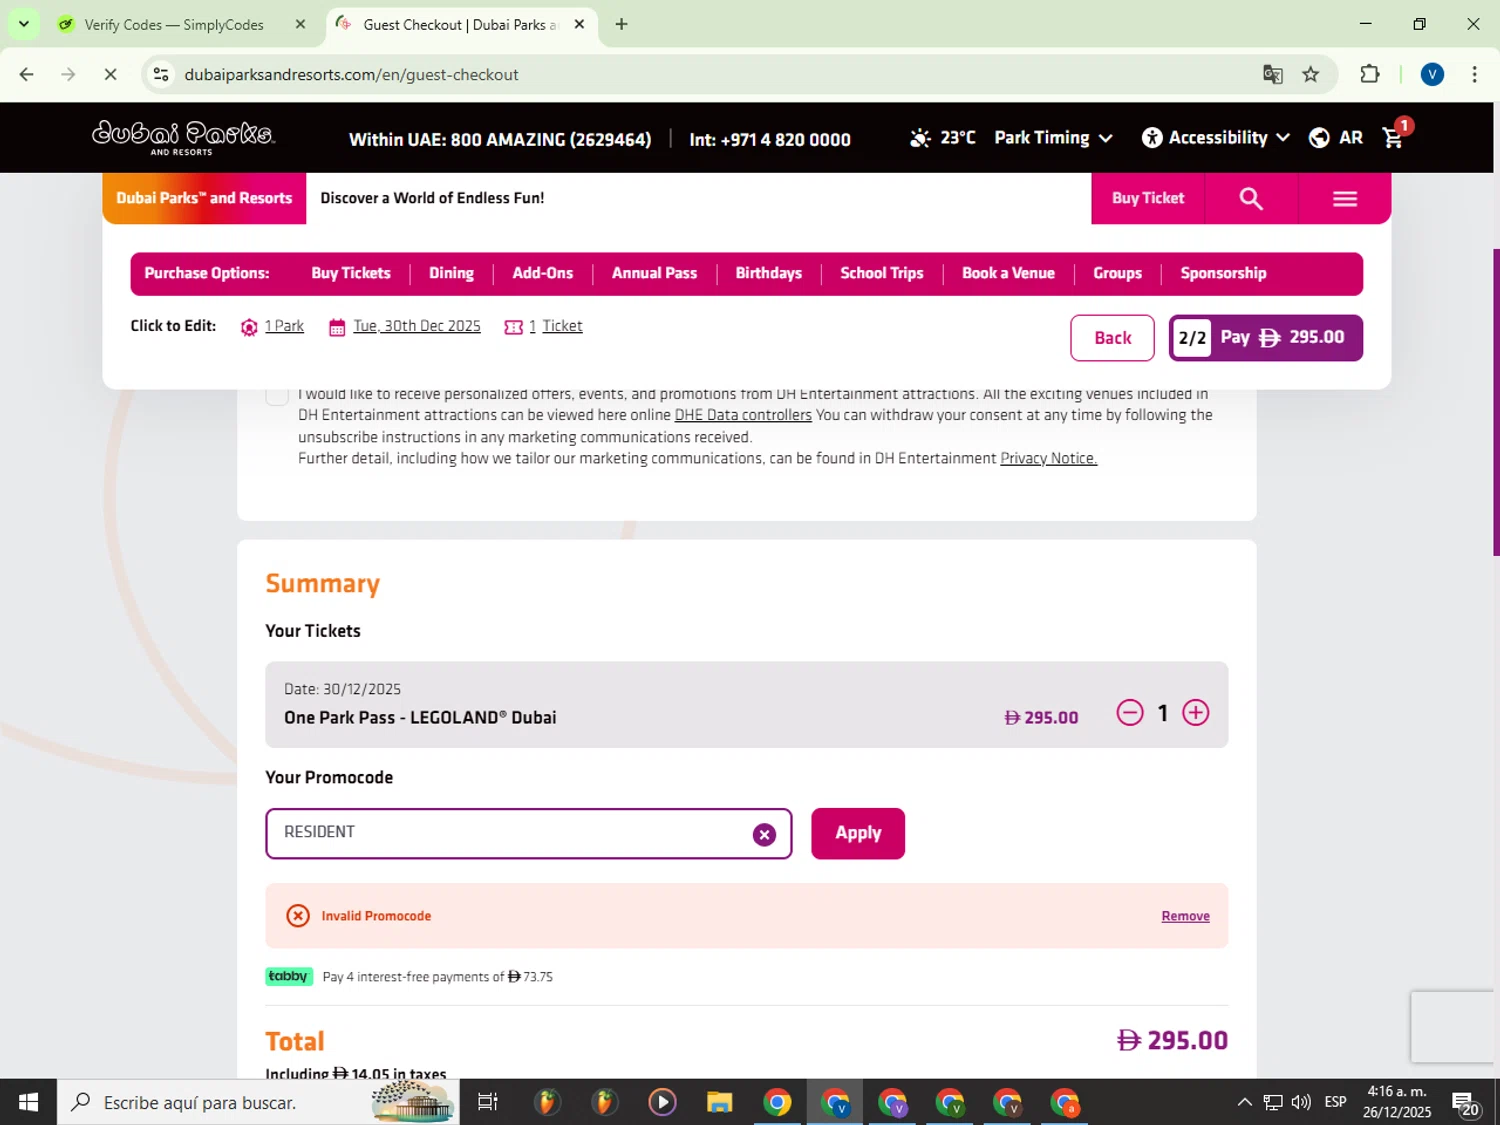Image resolution: width=1500 pixels, height=1125 pixels.
Task: Show hidden system tray icons
Action: (x=1244, y=1102)
